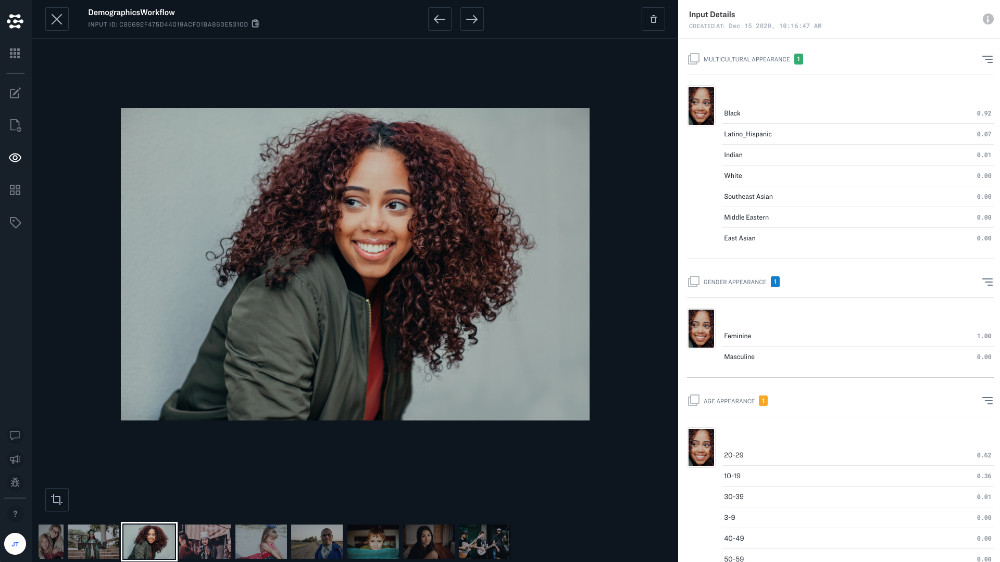
Task: Open the user avatar at sidebar bottom
Action: pos(15,544)
